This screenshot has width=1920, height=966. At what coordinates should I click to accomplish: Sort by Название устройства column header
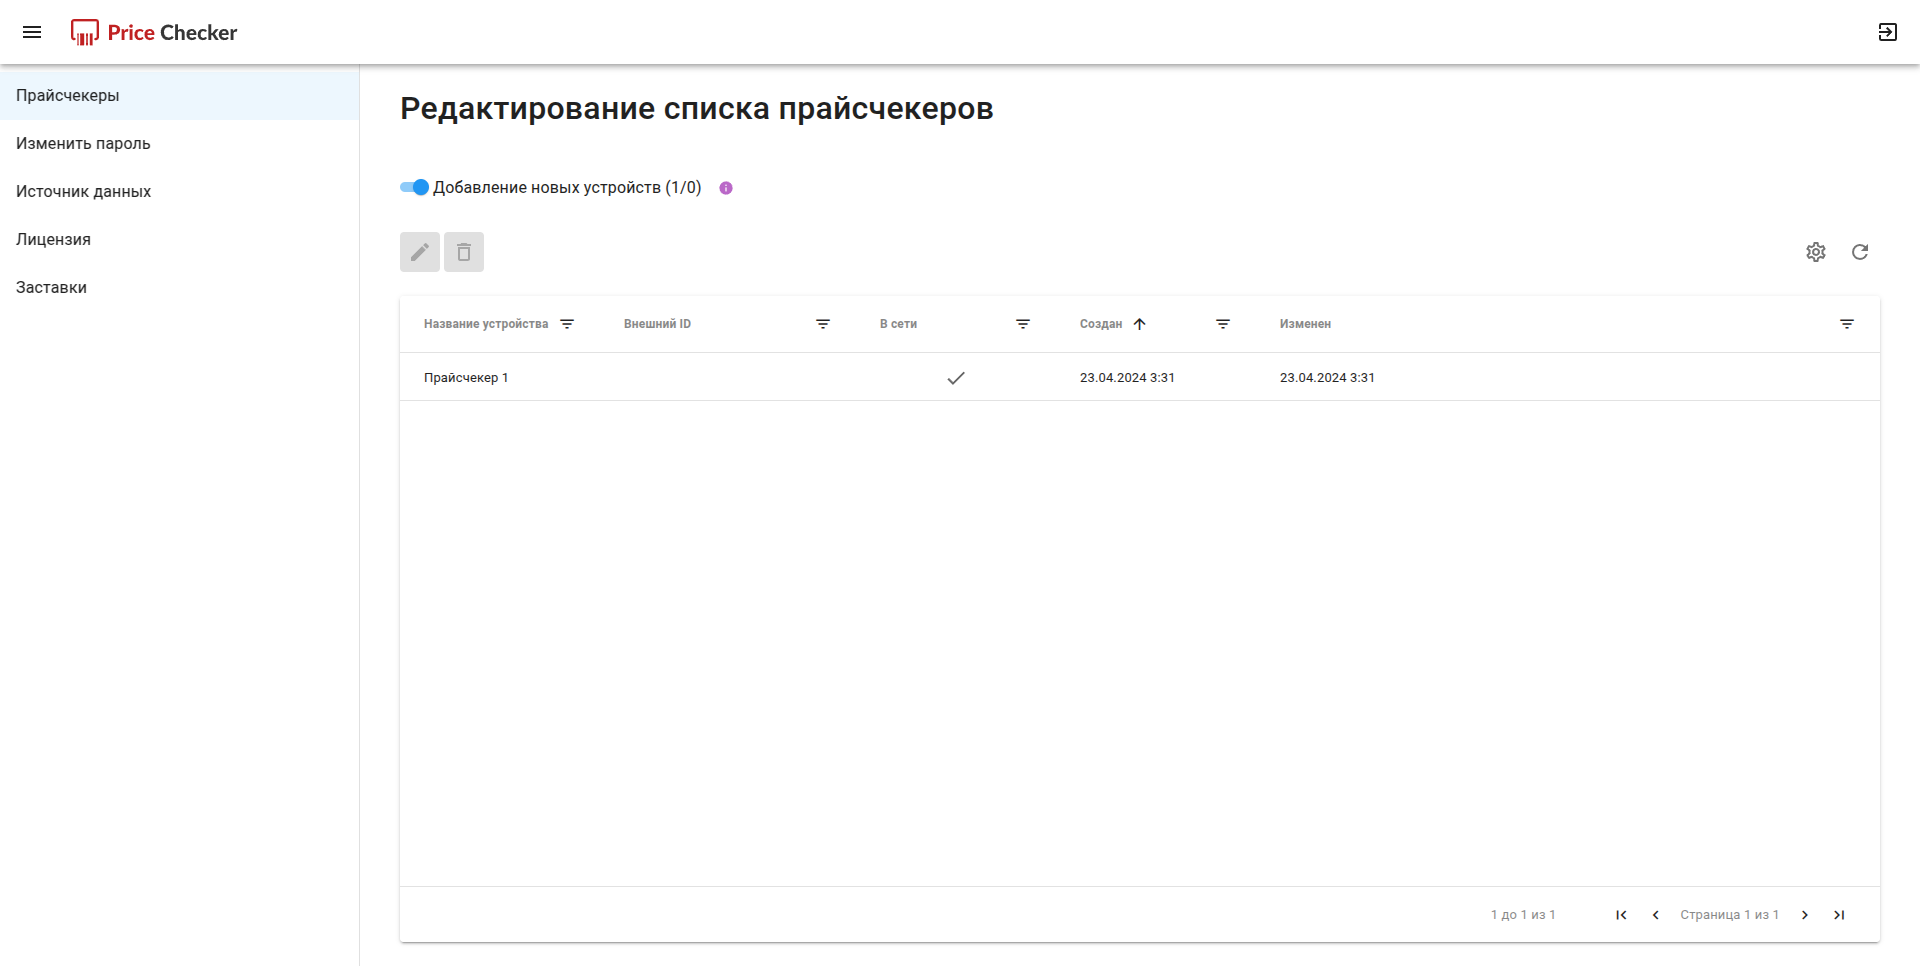tap(486, 324)
